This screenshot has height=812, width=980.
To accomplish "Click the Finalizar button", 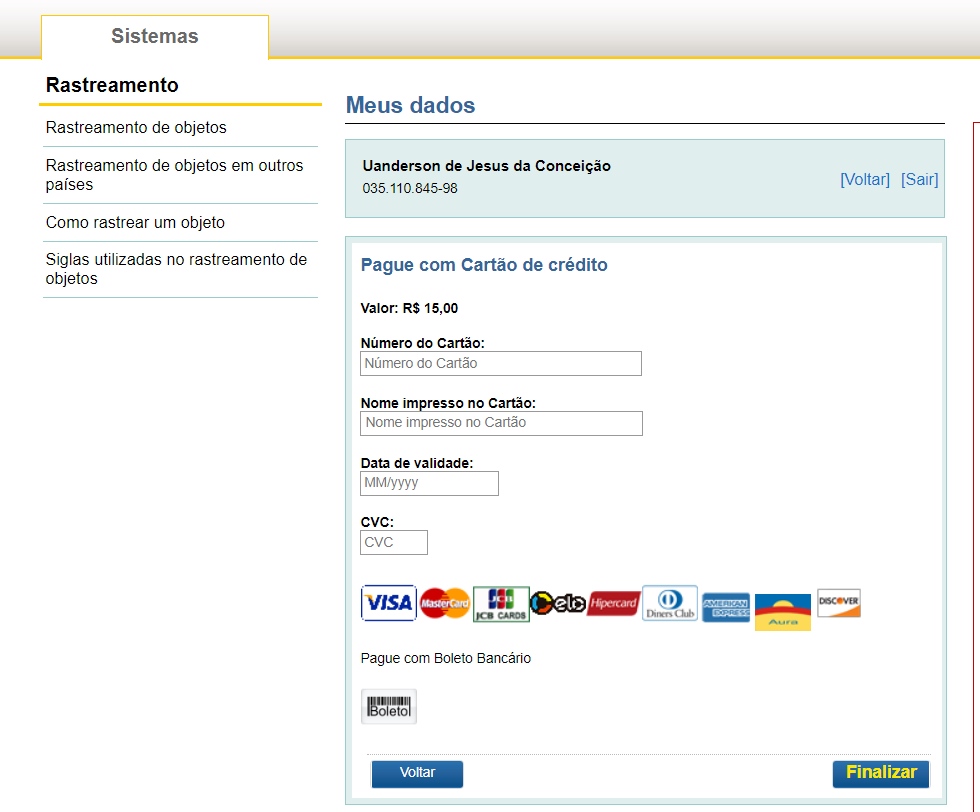I will point(881,773).
